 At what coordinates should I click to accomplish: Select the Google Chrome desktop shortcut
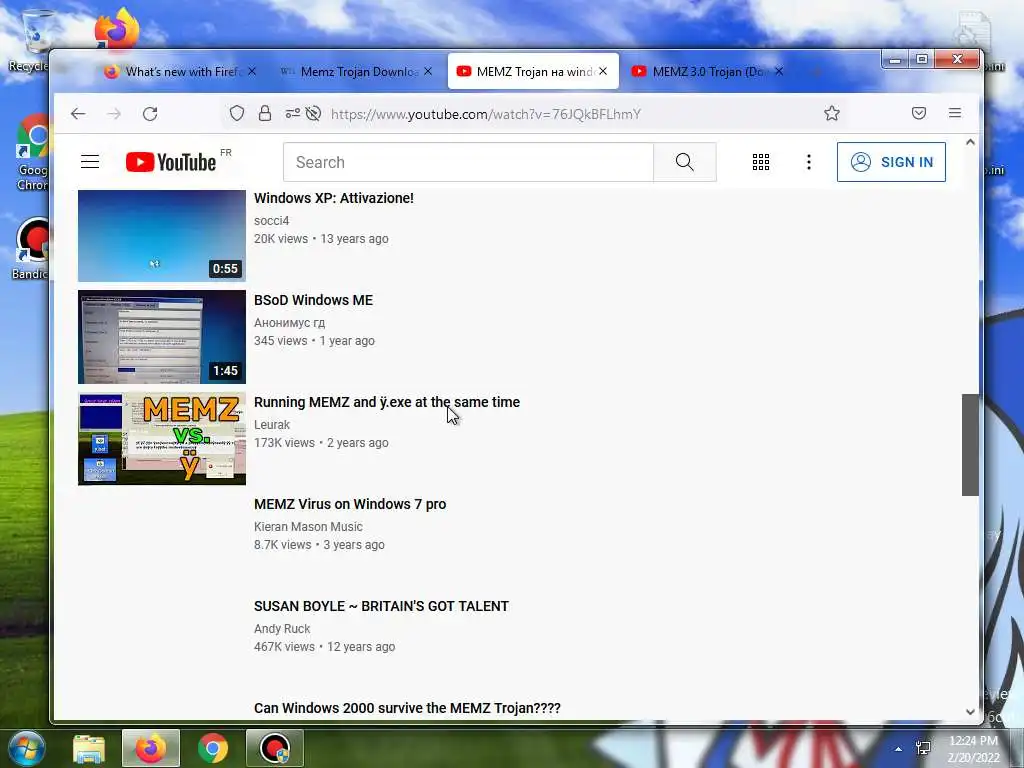point(31,154)
